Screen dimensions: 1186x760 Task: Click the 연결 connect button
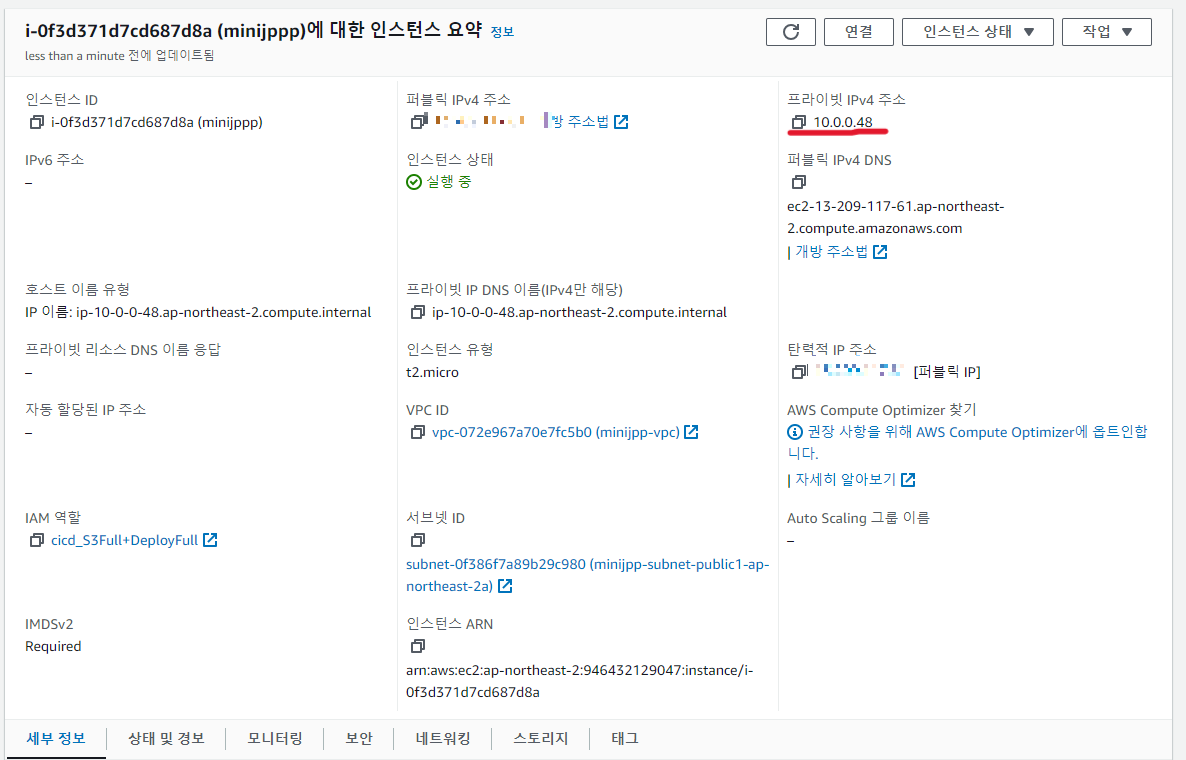858,32
